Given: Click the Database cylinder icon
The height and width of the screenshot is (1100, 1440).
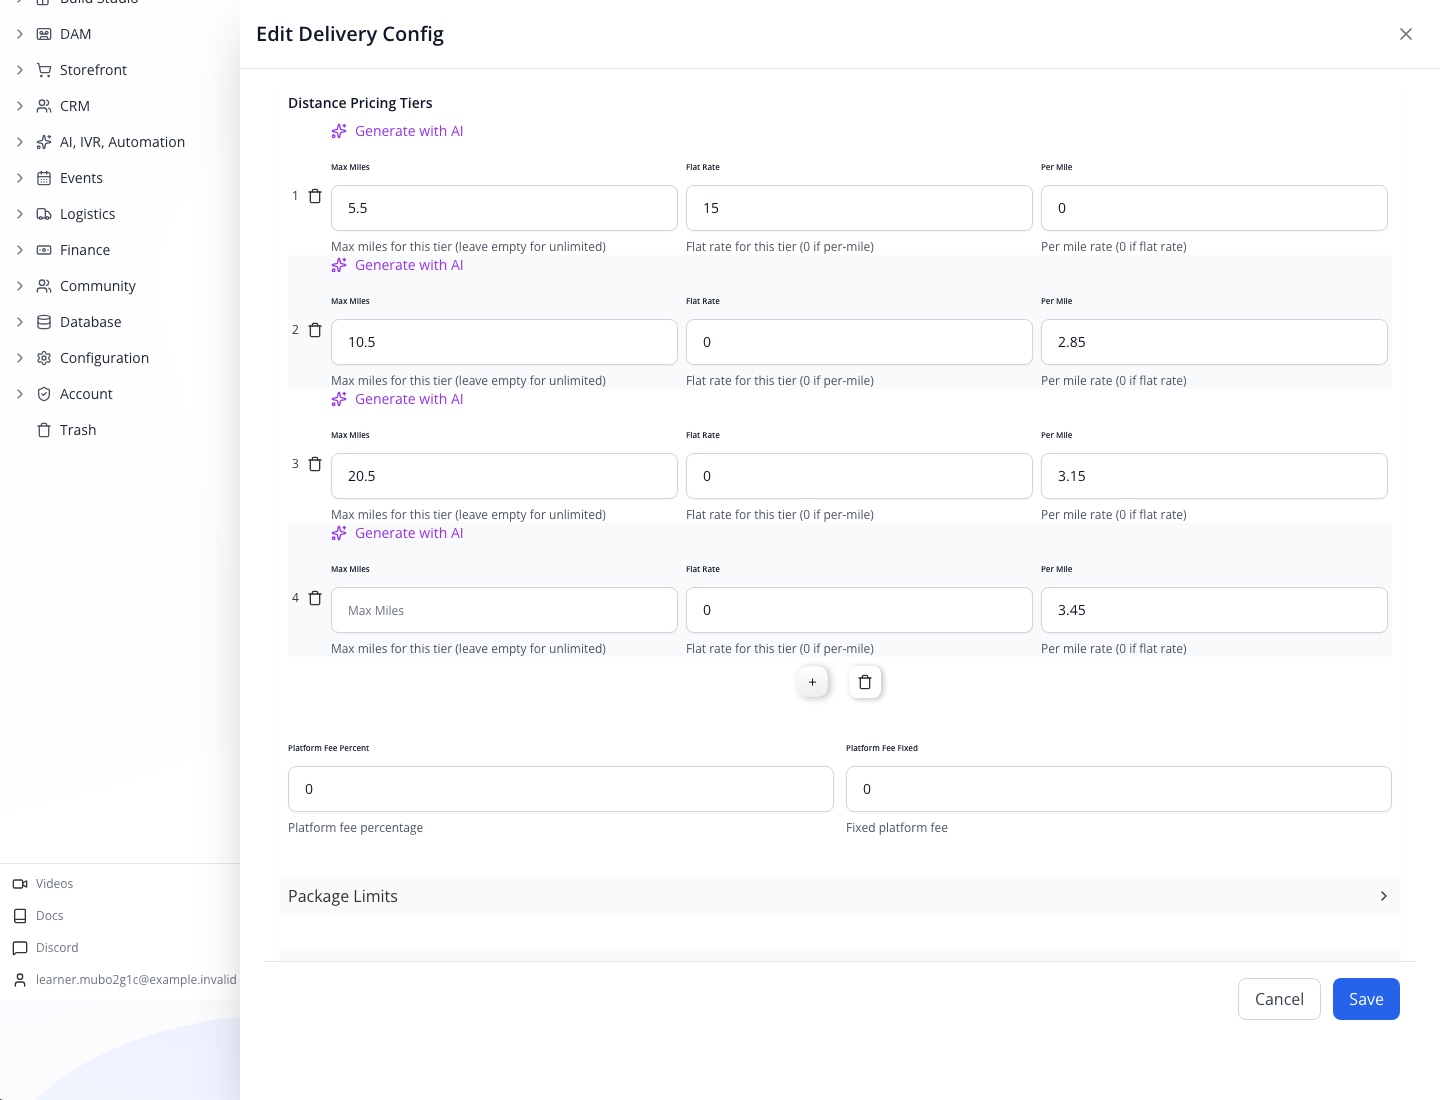Looking at the screenshot, I should [x=44, y=322].
